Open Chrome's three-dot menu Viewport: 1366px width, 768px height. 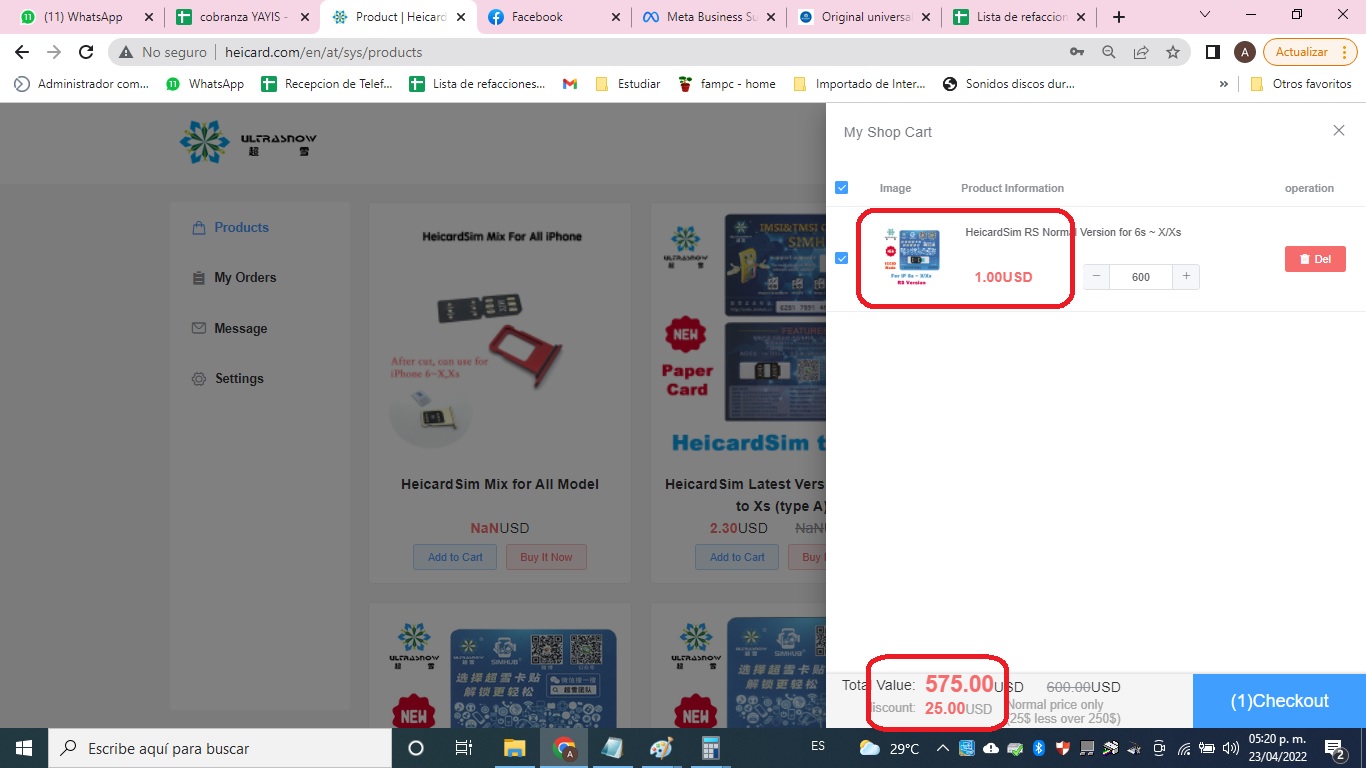click(1345, 52)
